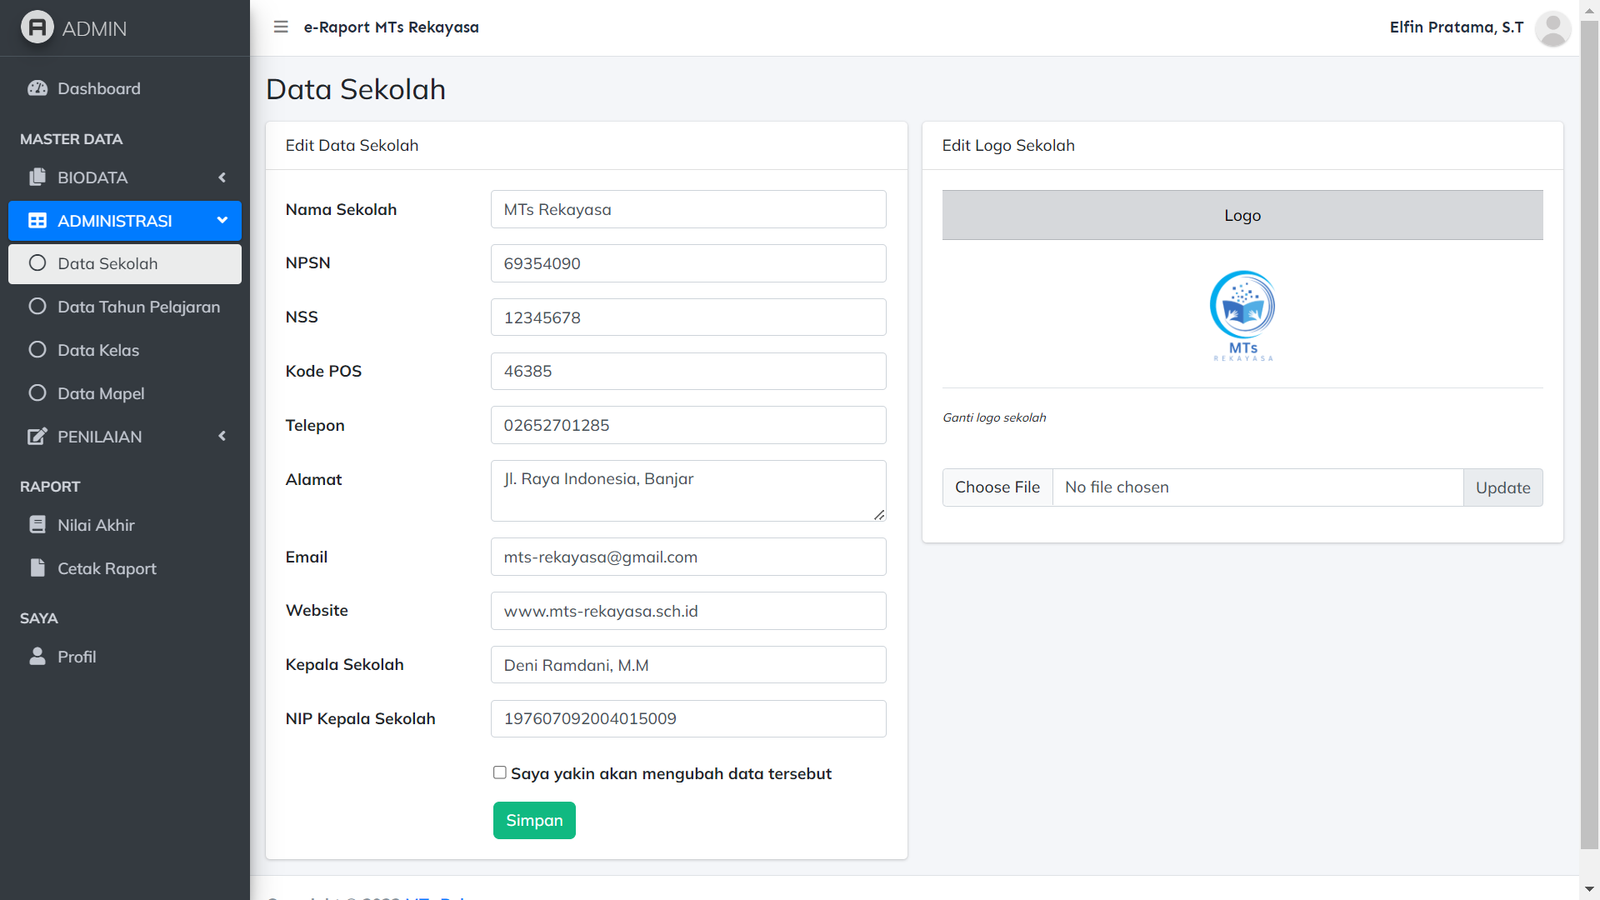The height and width of the screenshot is (900, 1600).
Task: Click the Cetak Raport file icon
Action: (x=38, y=568)
